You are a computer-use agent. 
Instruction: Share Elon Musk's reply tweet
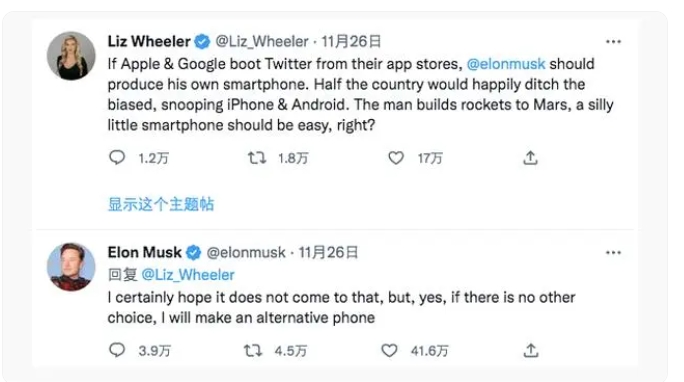pyautogui.click(x=531, y=351)
